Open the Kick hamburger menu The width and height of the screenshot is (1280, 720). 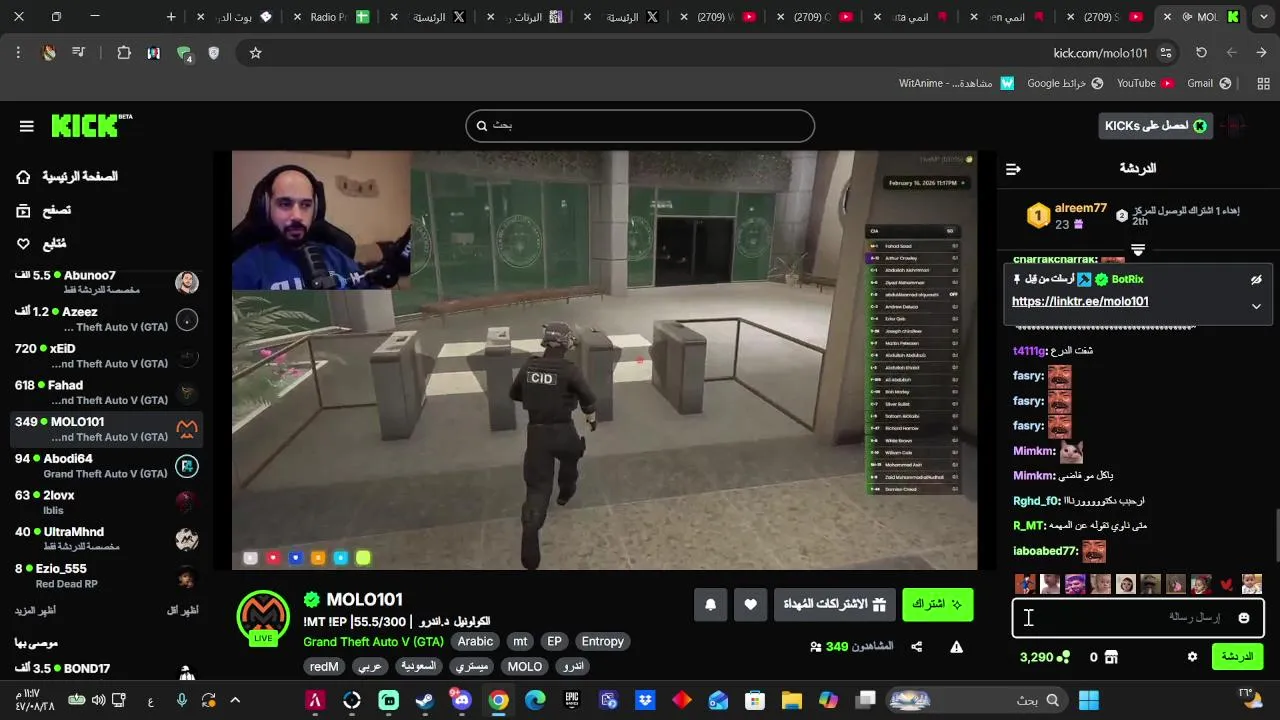pyautogui.click(x=27, y=126)
